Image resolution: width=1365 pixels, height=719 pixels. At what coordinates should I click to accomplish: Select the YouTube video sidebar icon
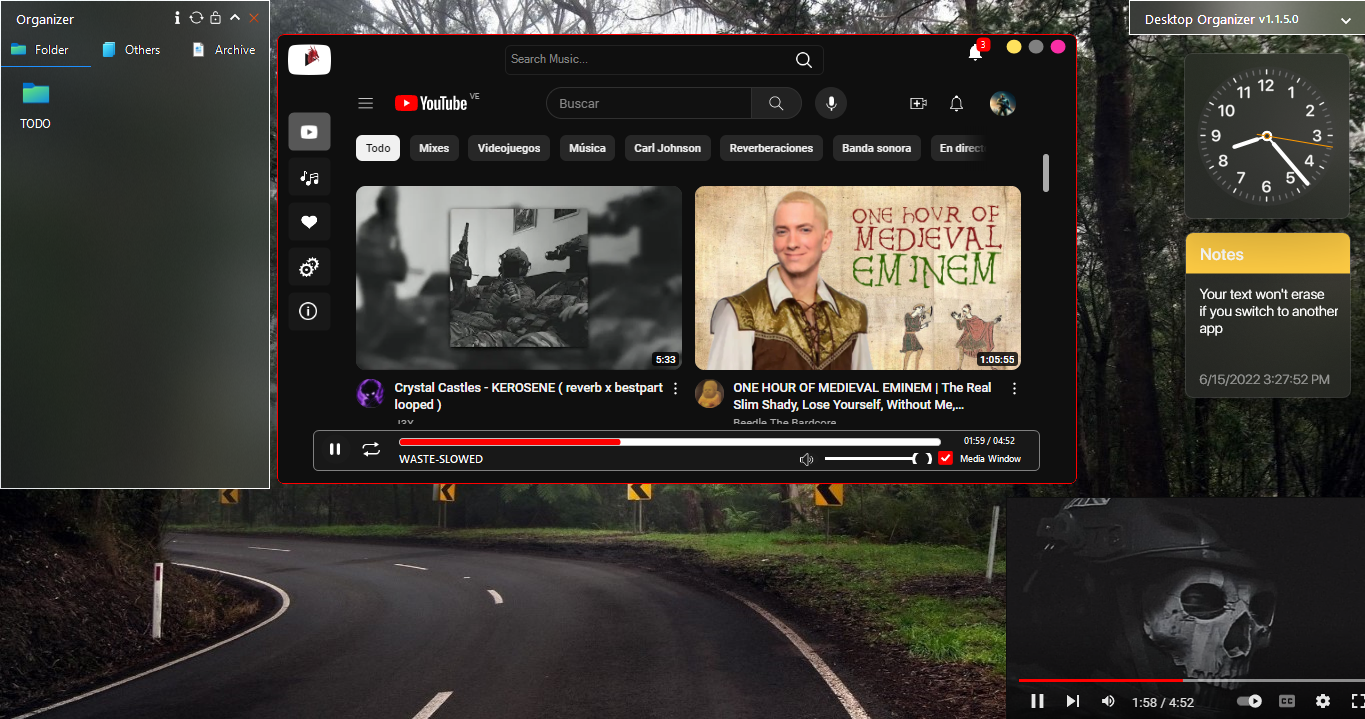coord(310,132)
